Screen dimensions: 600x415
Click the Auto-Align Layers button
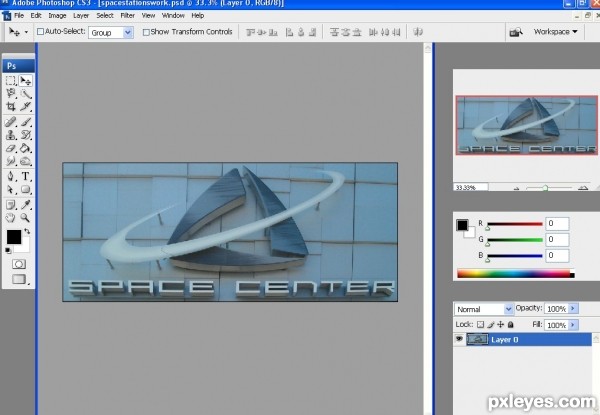(418, 32)
